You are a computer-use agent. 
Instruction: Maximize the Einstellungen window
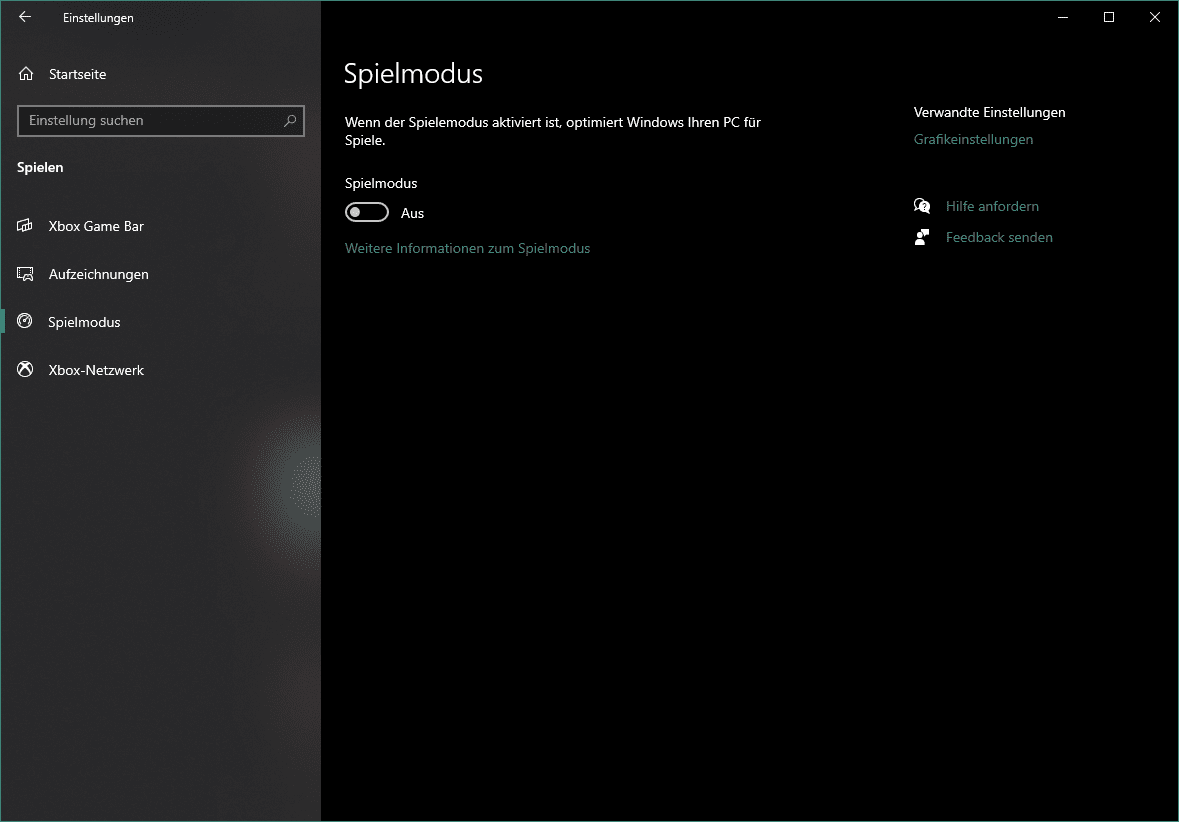(1108, 17)
